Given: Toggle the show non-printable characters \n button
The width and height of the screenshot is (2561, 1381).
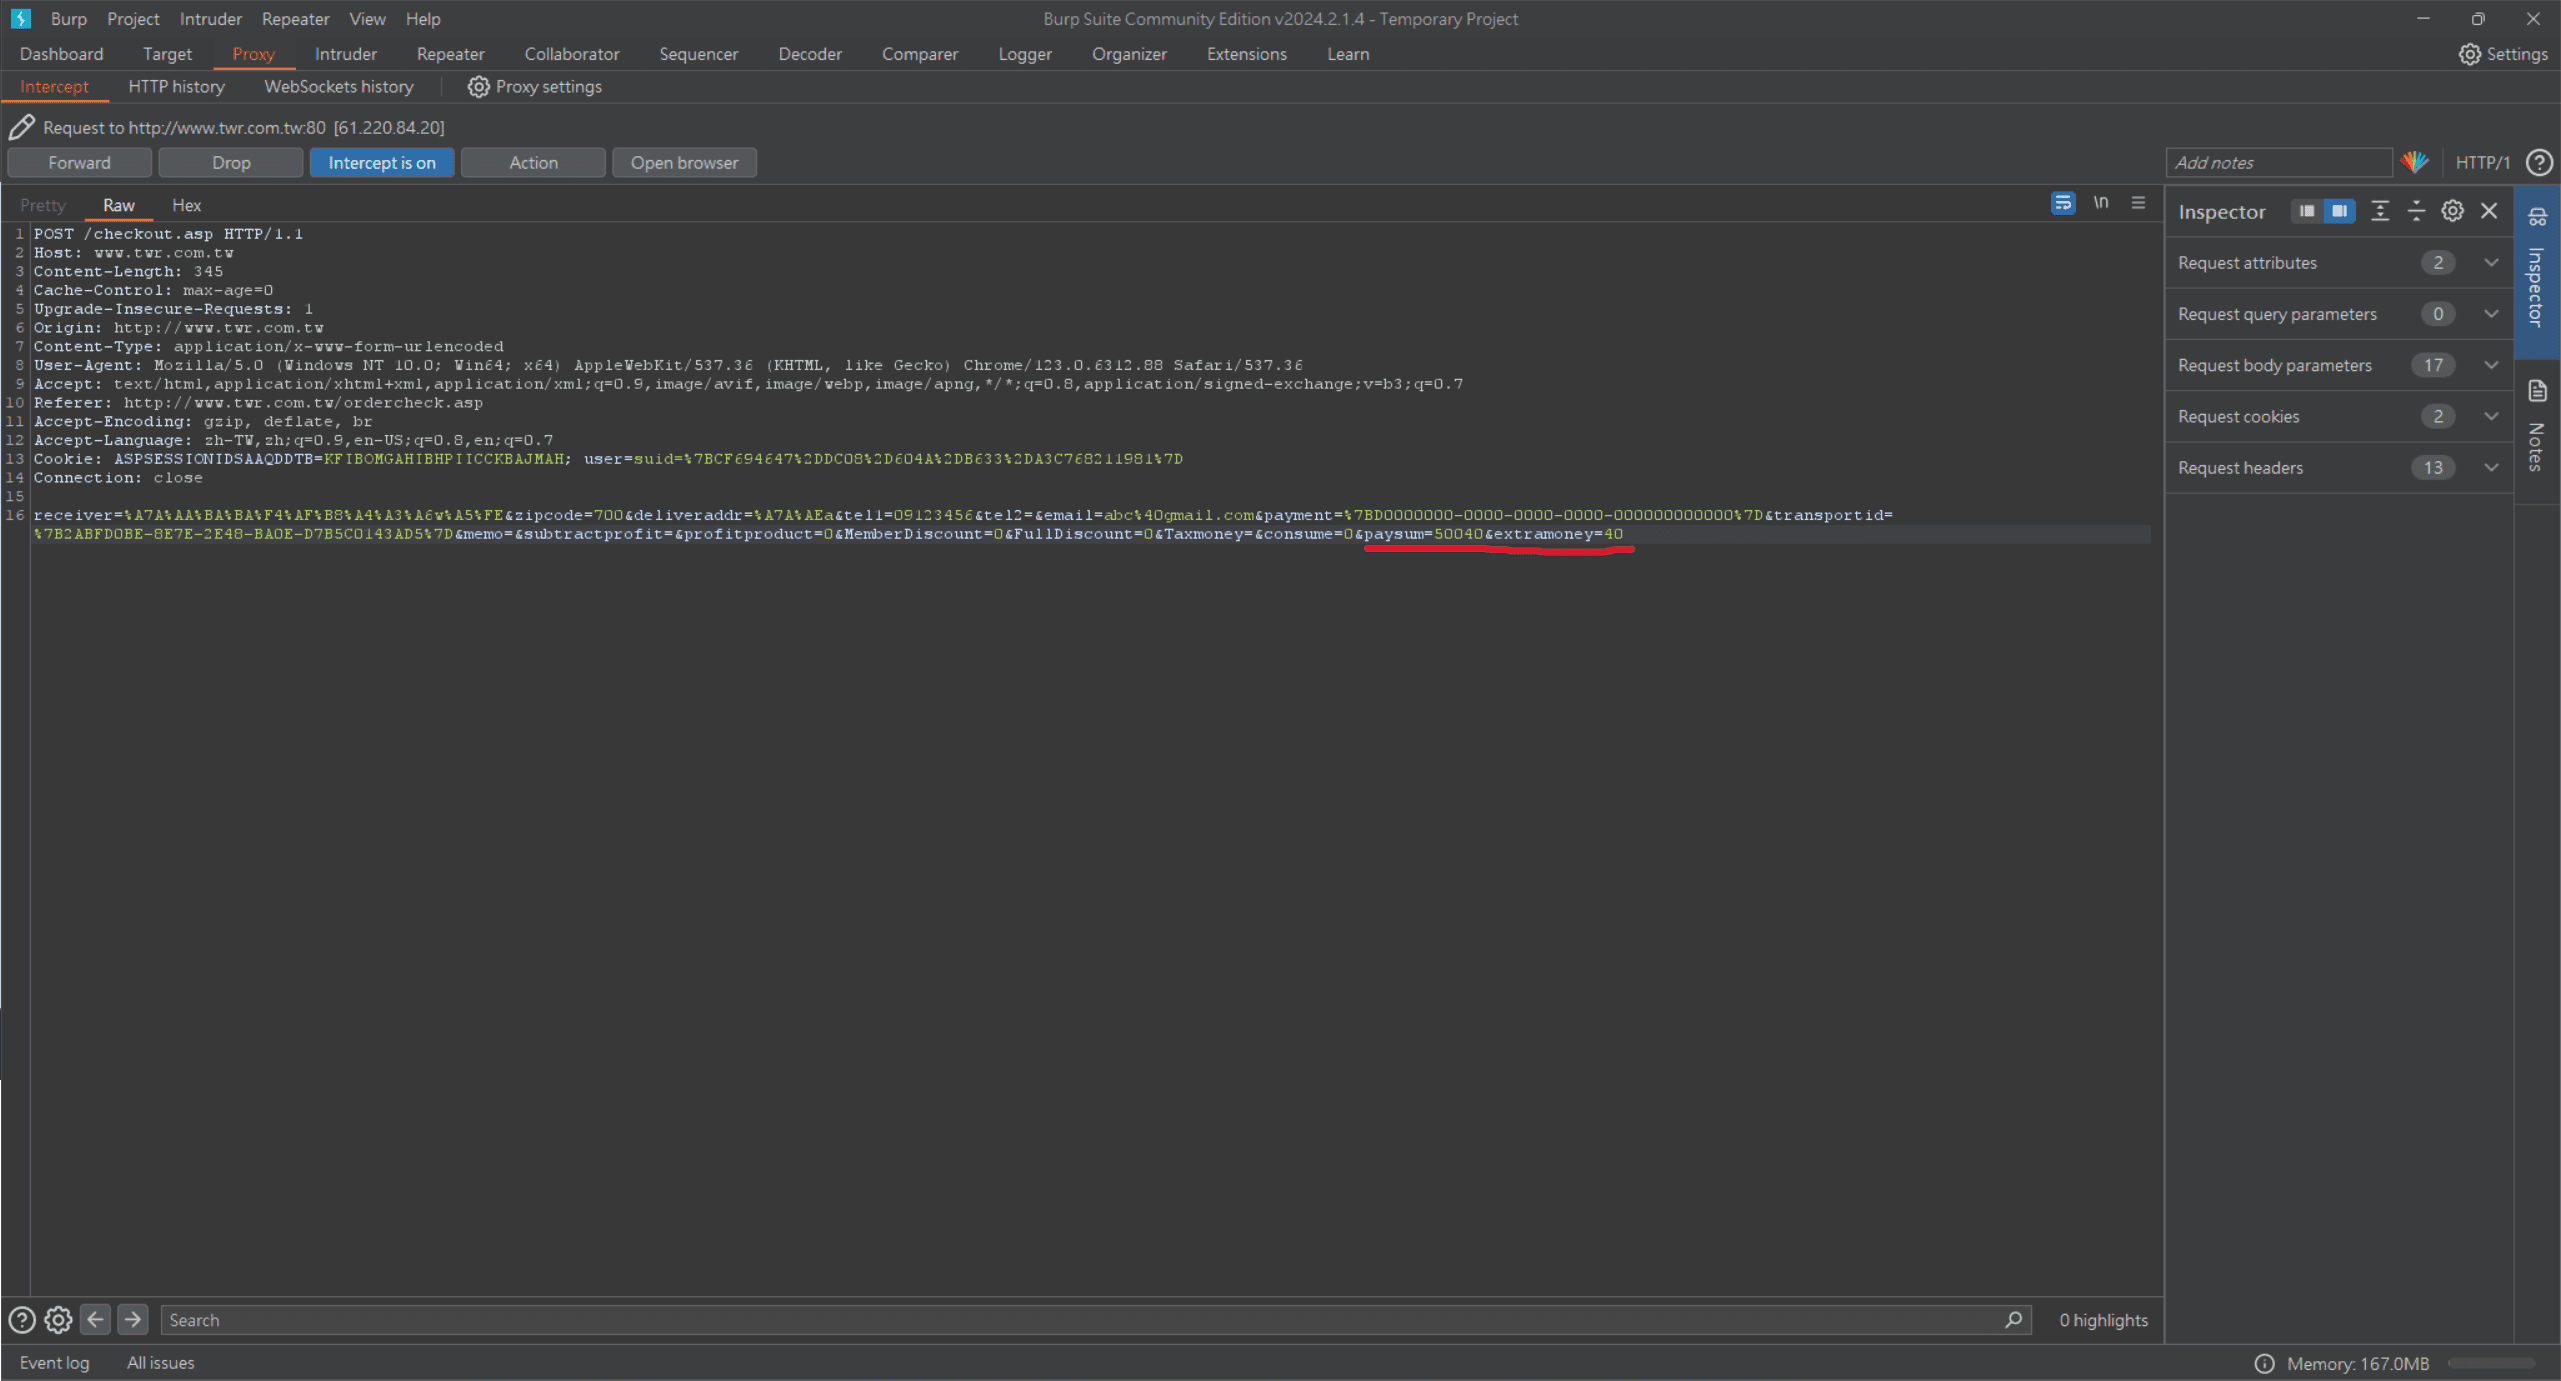Looking at the screenshot, I should pyautogui.click(x=2100, y=203).
